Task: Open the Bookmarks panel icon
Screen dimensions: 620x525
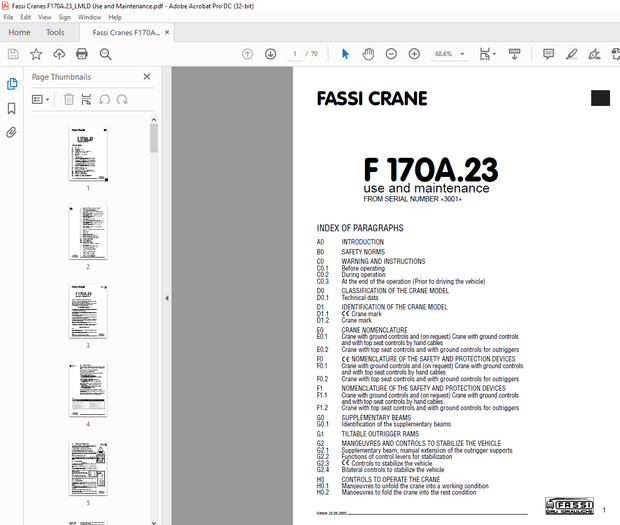Action: [11, 108]
